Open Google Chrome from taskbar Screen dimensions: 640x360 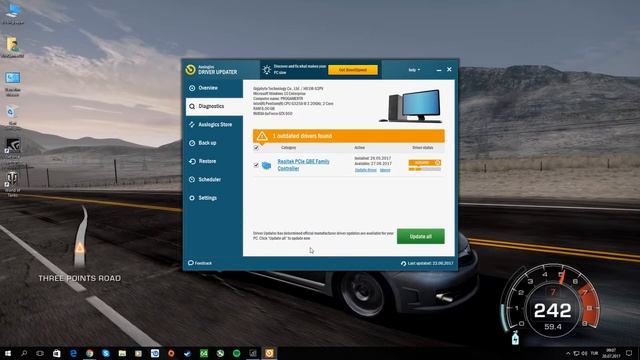pyautogui.click(x=90, y=353)
